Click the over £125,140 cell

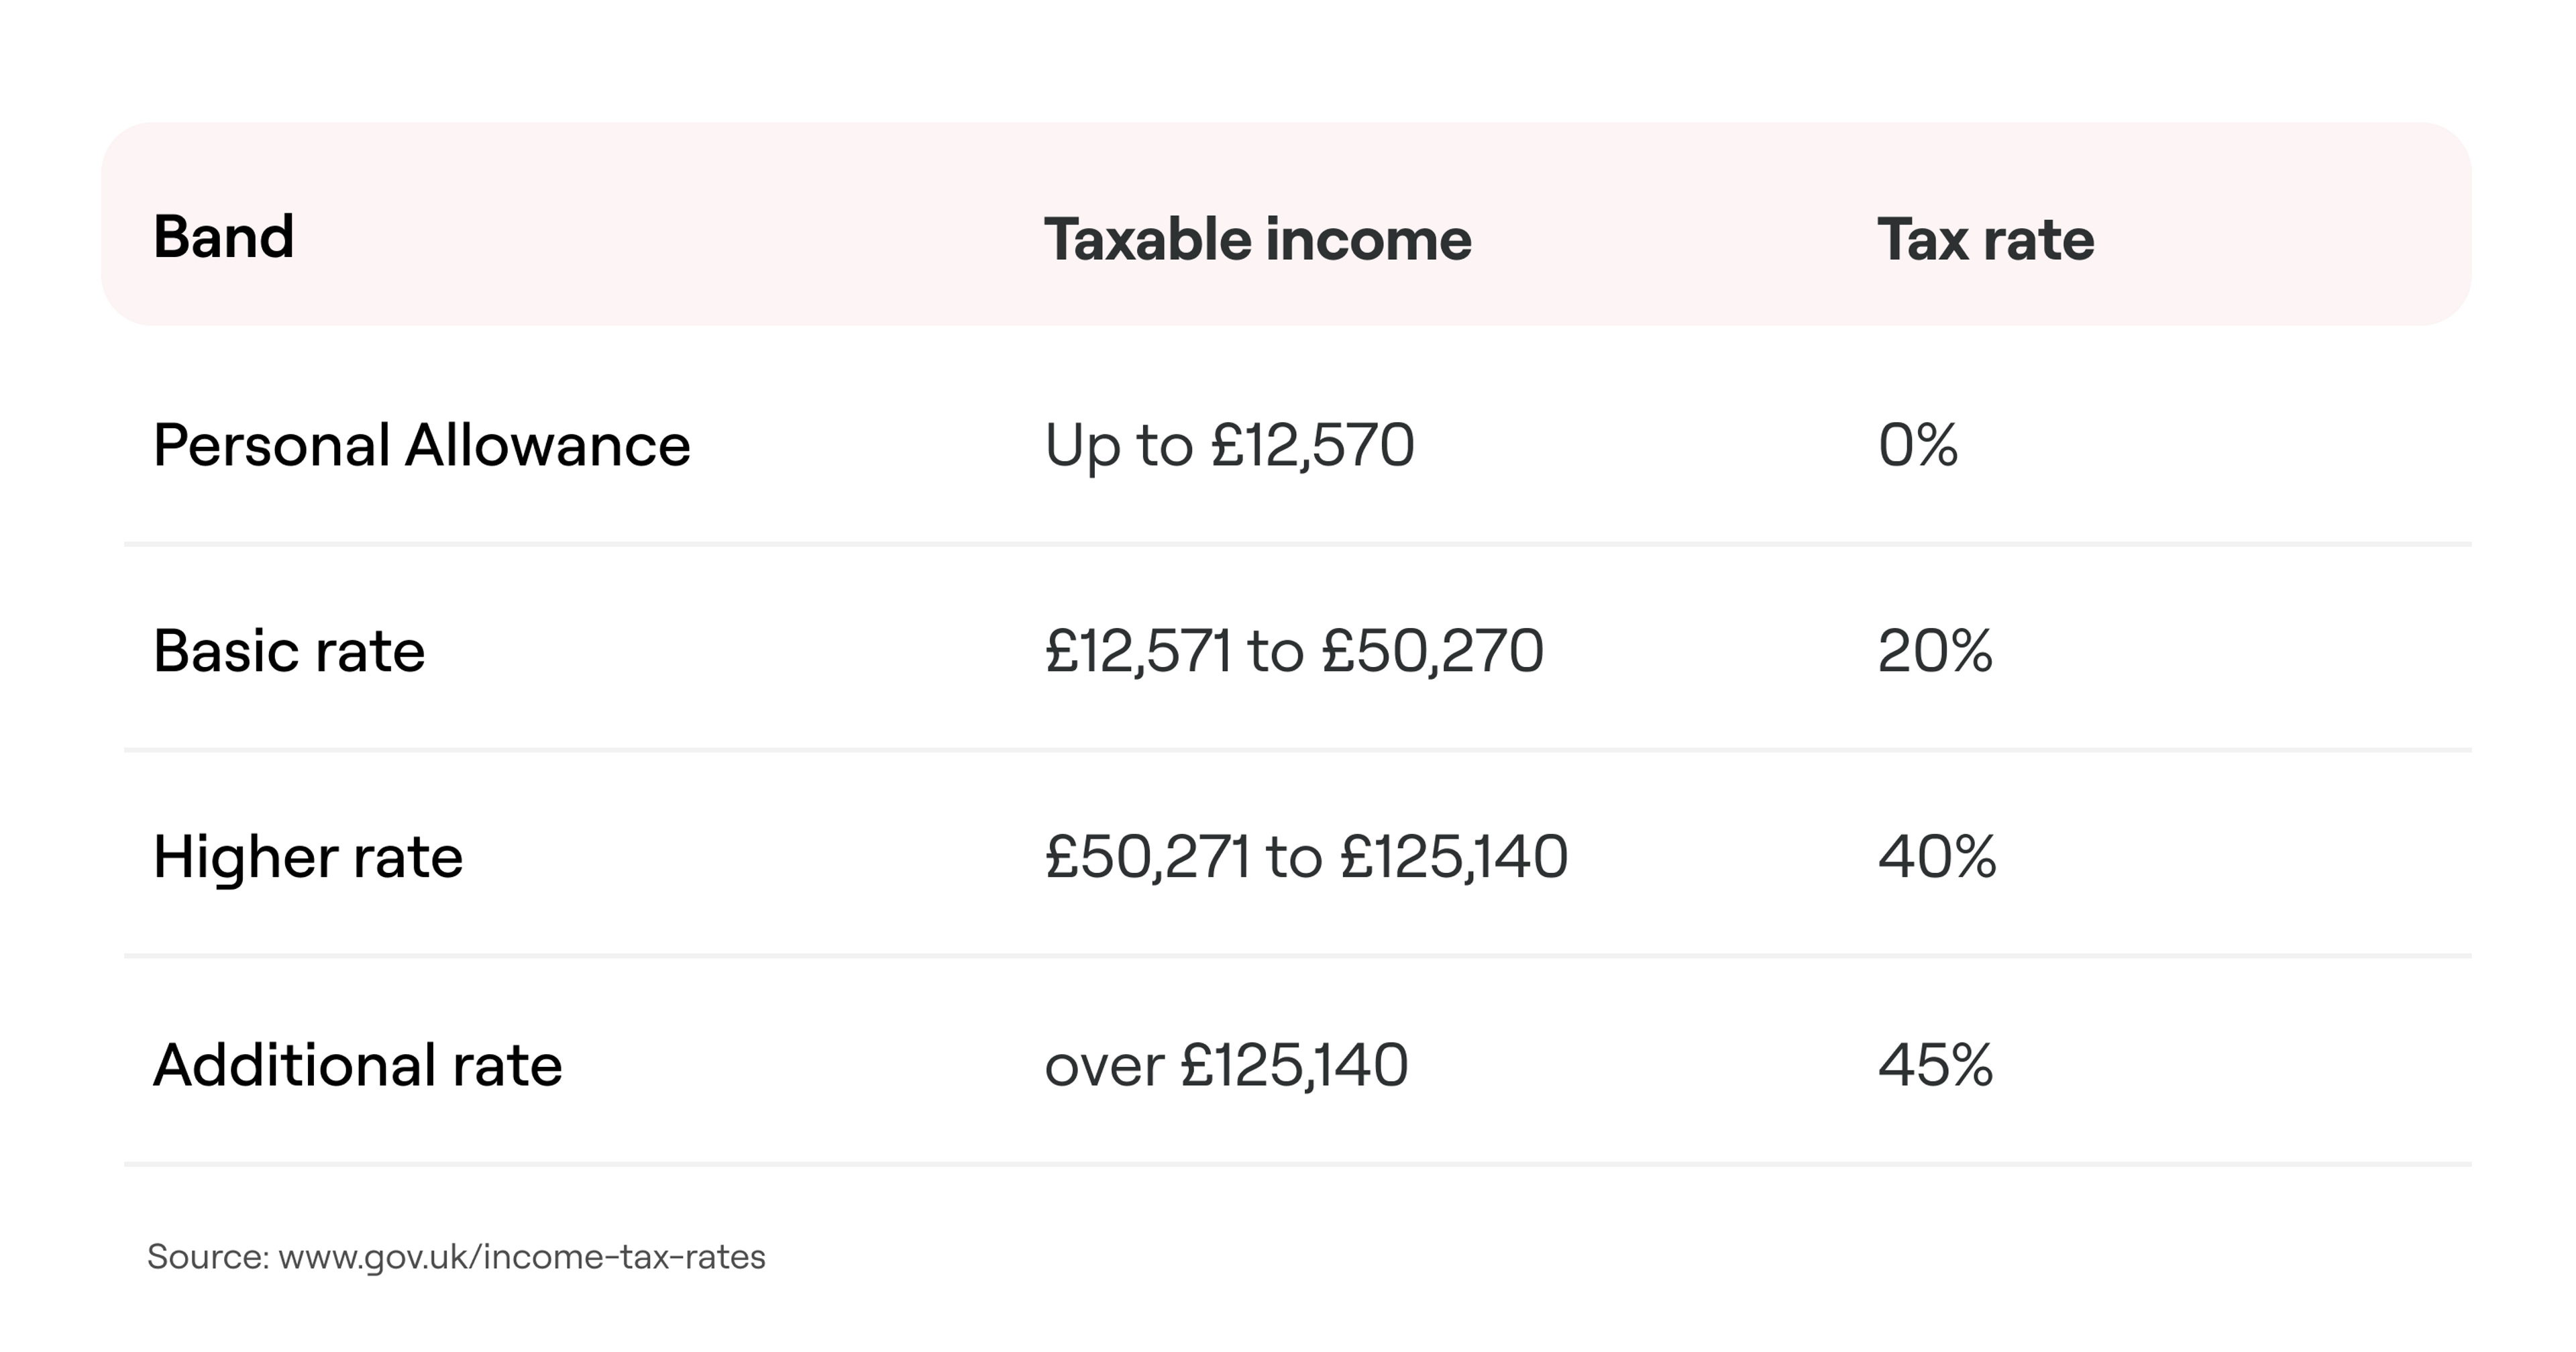pyautogui.click(x=1226, y=1064)
